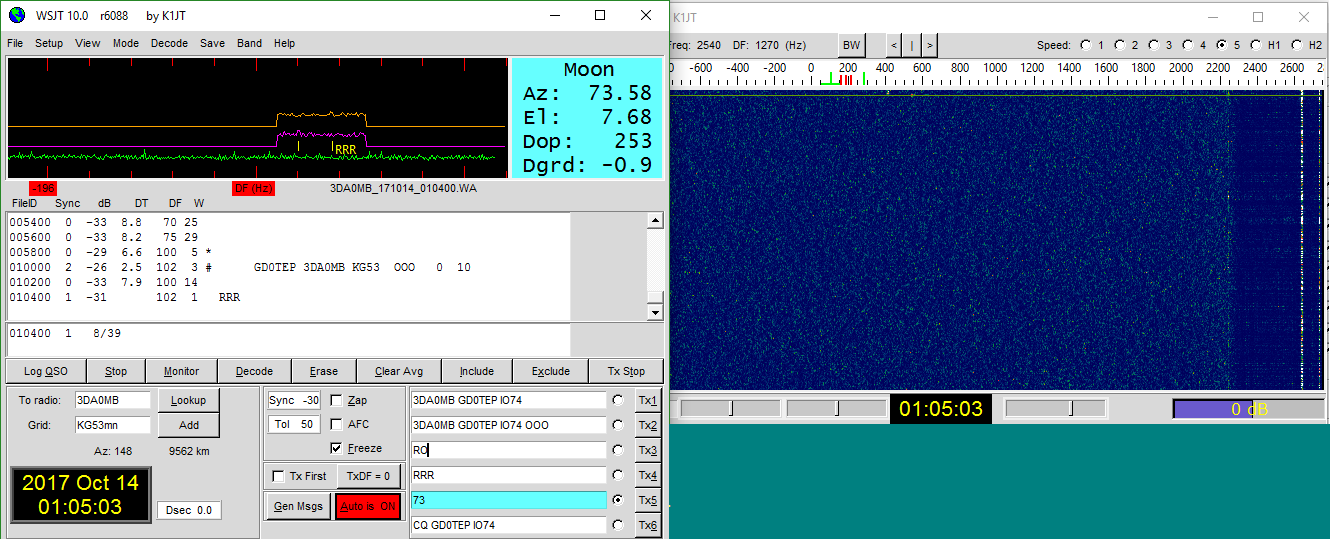Click the center bar button between the arrows
Screen dimensions: 1330x539
point(912,45)
